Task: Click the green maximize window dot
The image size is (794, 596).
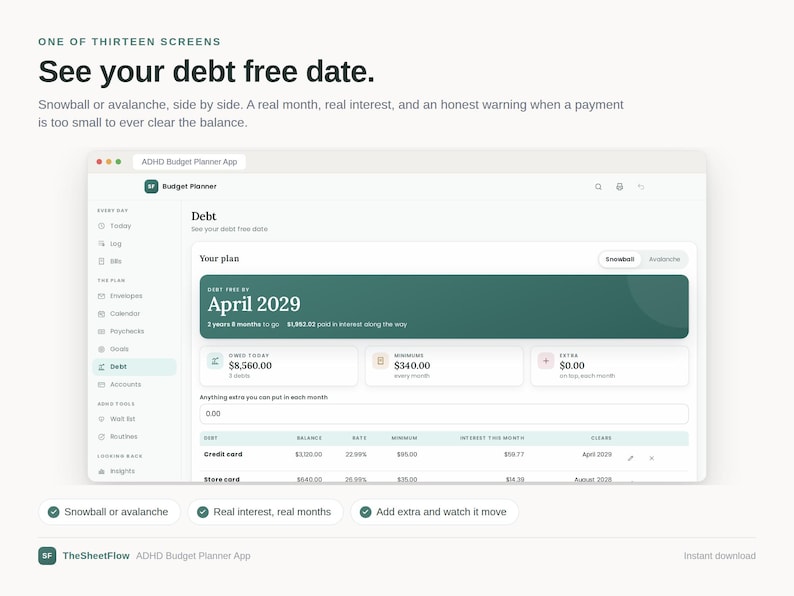Action: [x=118, y=162]
